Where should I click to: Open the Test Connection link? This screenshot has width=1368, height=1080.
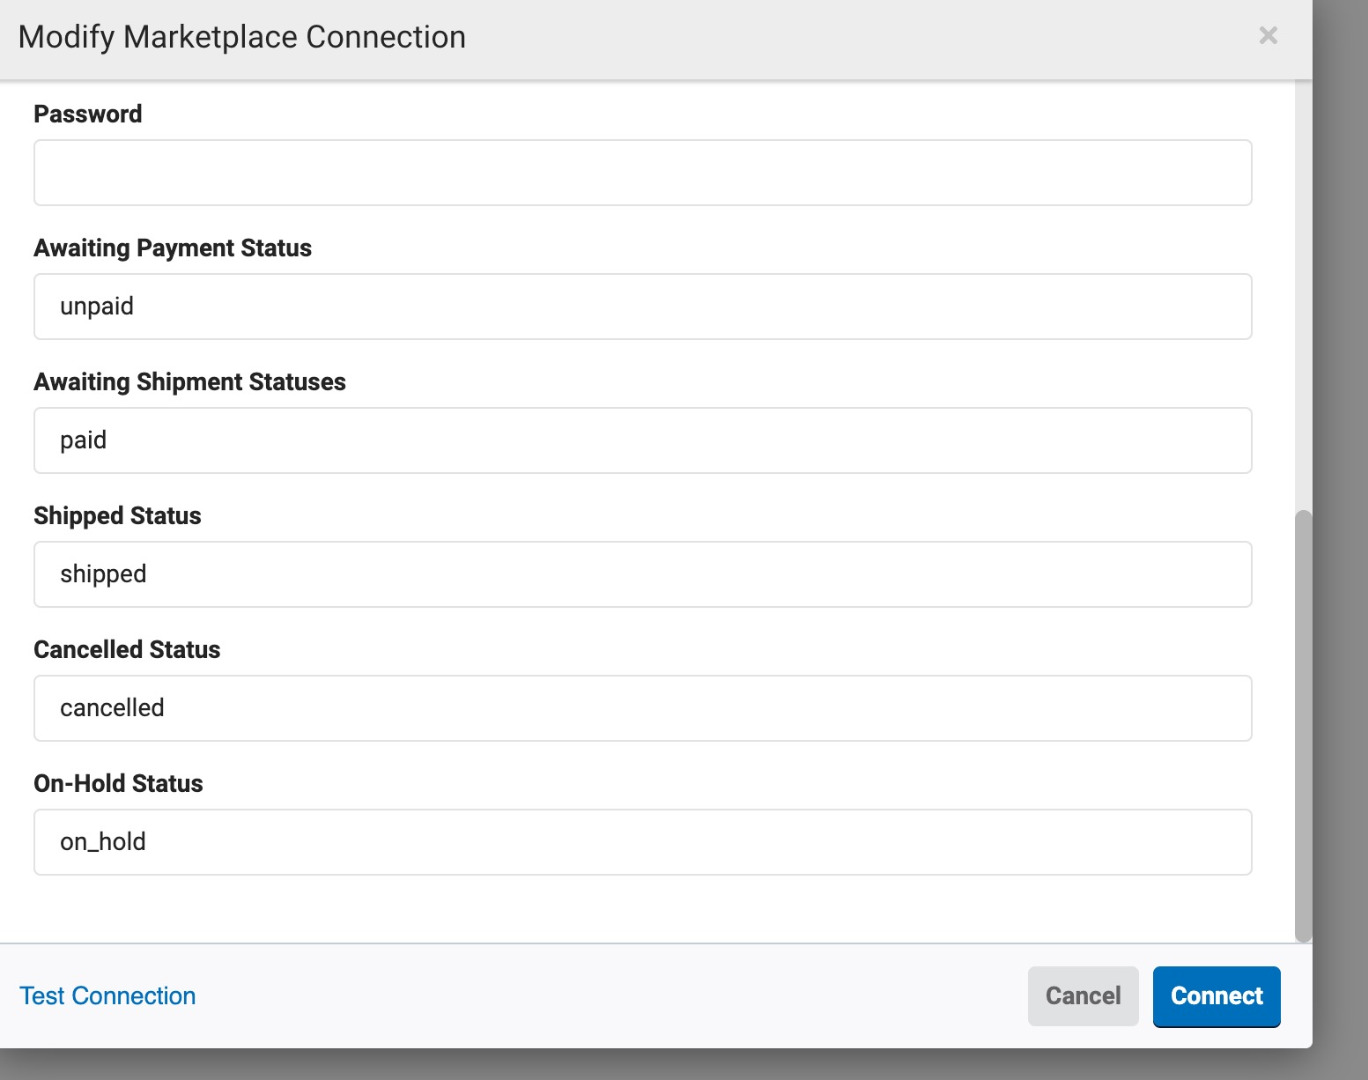point(108,996)
